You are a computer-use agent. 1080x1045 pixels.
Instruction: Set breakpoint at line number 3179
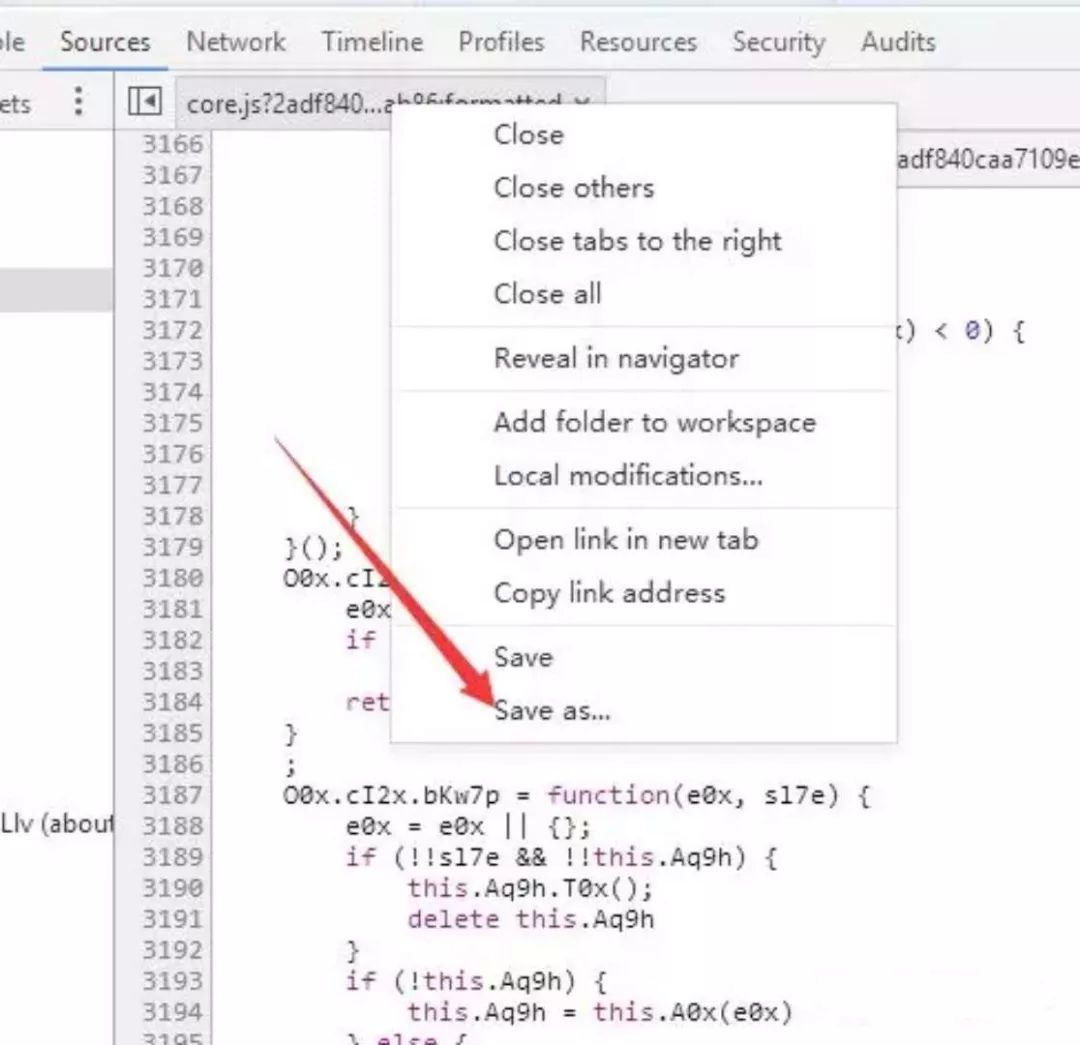(x=173, y=547)
